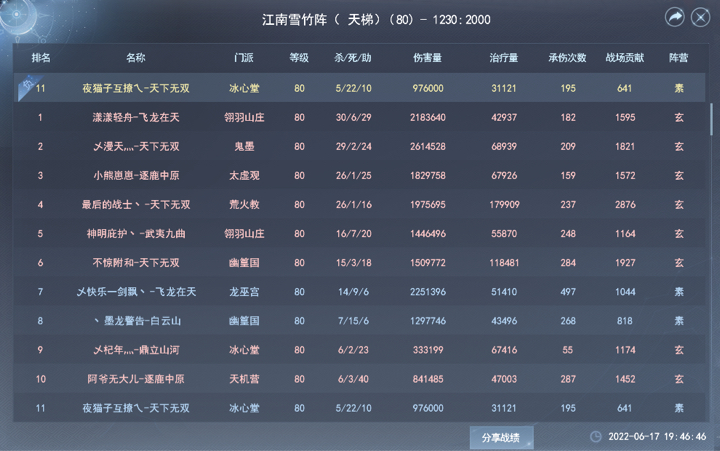The width and height of the screenshot is (720, 451).
Task: Click the 治疗量 column header
Action: 504,58
